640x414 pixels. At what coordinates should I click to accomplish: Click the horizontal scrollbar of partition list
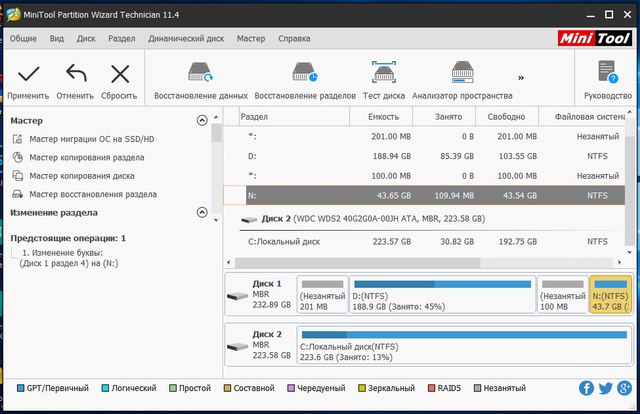[358, 263]
